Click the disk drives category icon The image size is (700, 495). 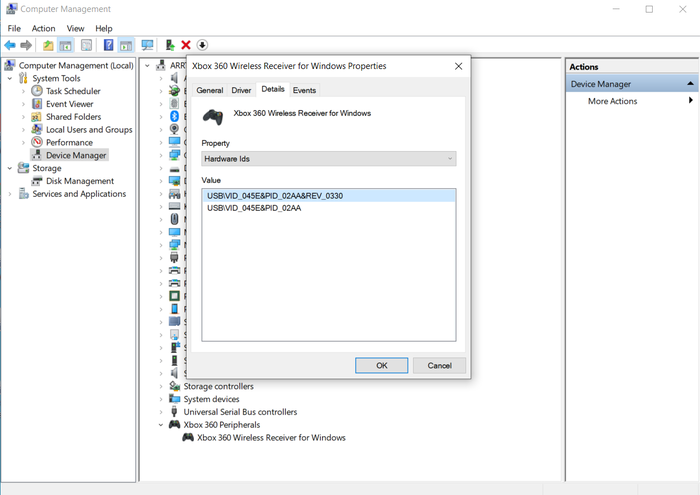[x=175, y=168]
